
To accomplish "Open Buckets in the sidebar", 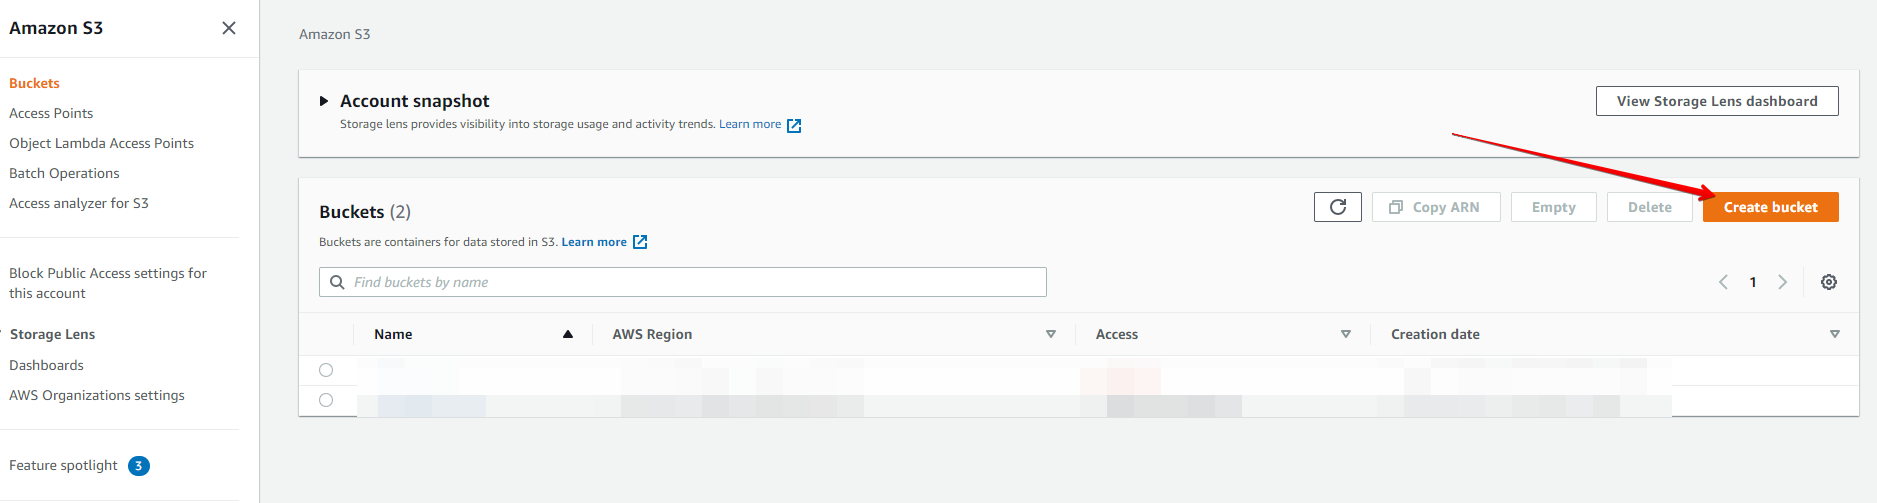I will point(34,83).
